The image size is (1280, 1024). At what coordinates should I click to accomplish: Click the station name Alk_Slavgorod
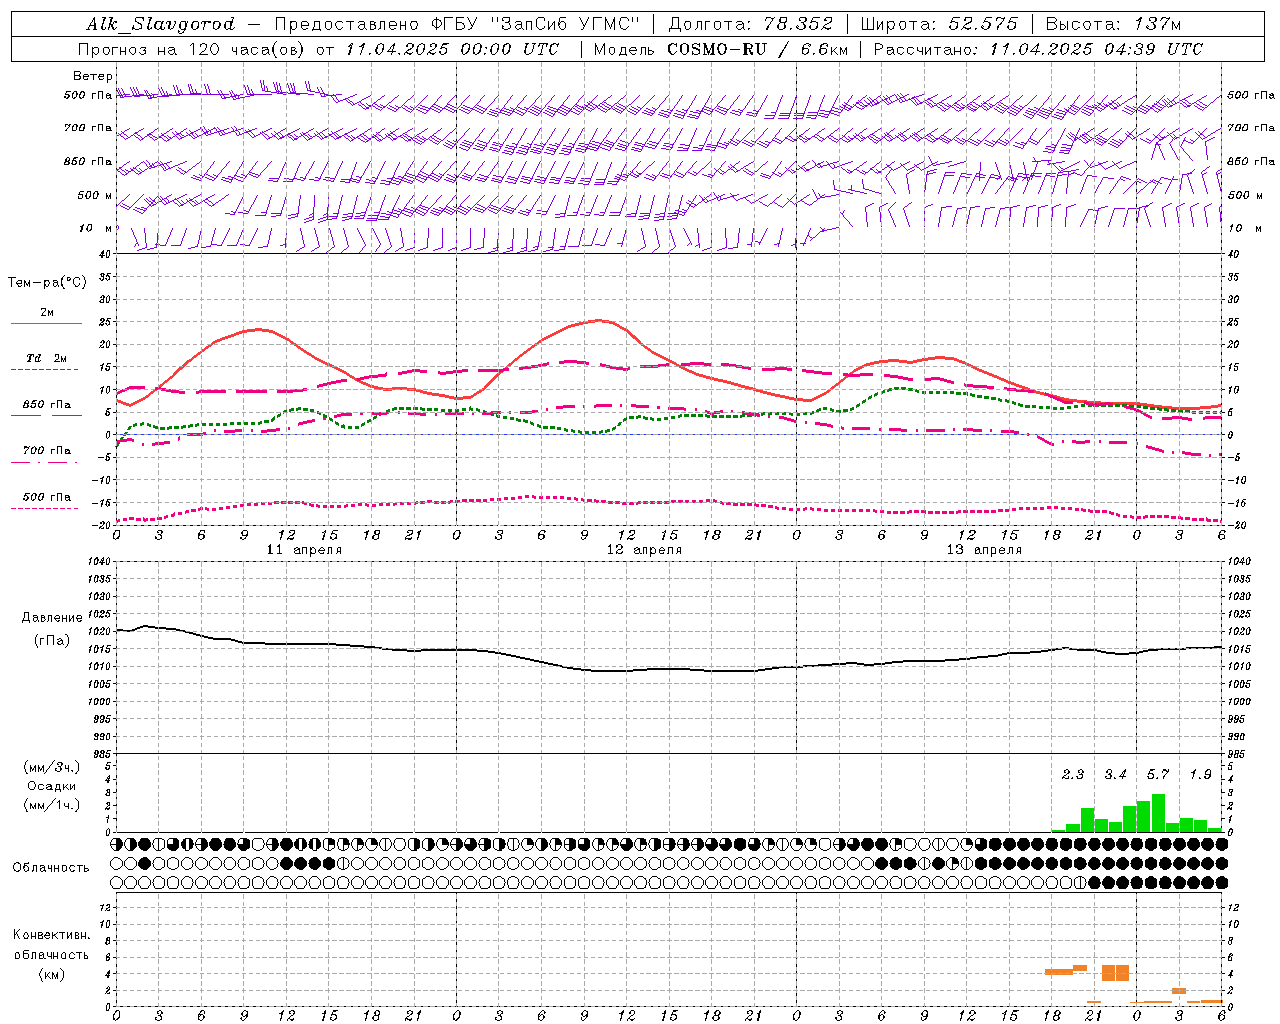pos(160,24)
